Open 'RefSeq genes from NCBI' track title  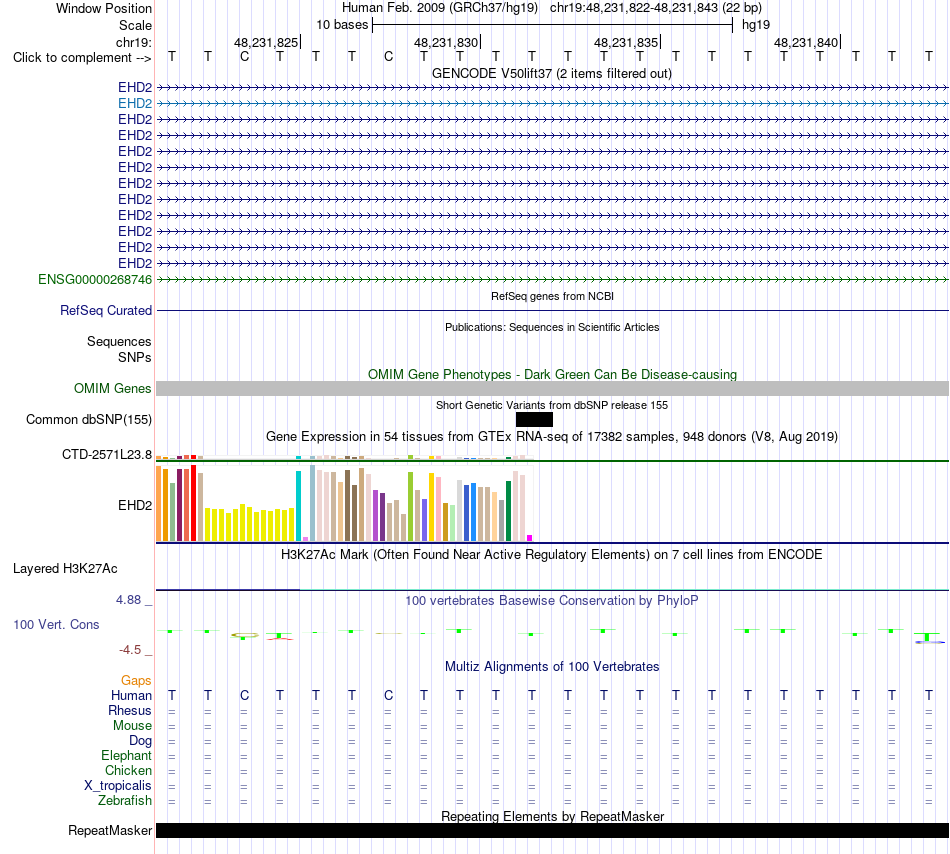(x=552, y=296)
